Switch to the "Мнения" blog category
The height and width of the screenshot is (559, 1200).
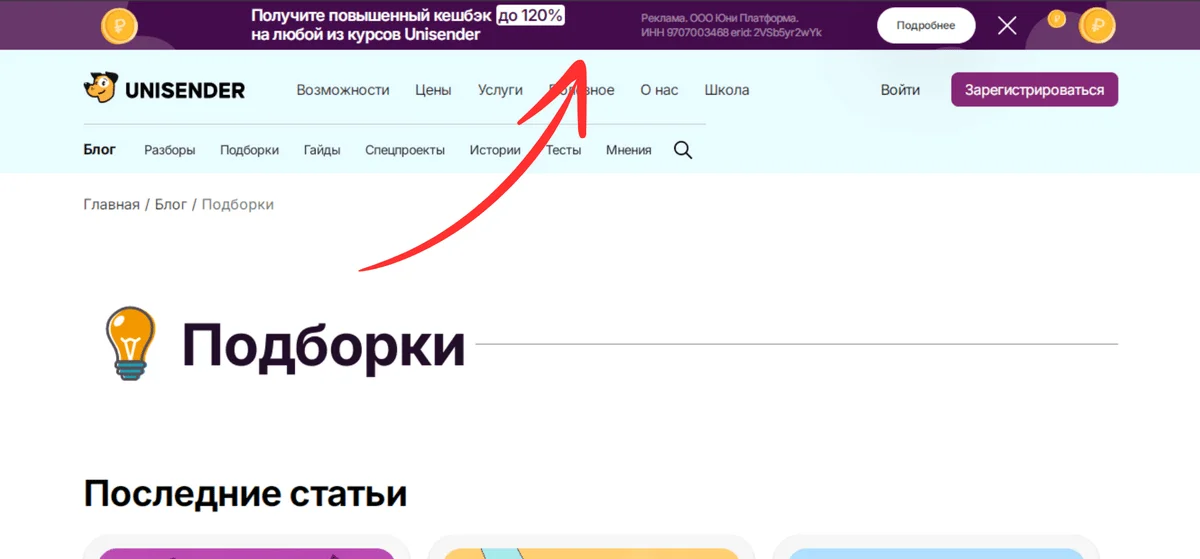click(x=628, y=150)
